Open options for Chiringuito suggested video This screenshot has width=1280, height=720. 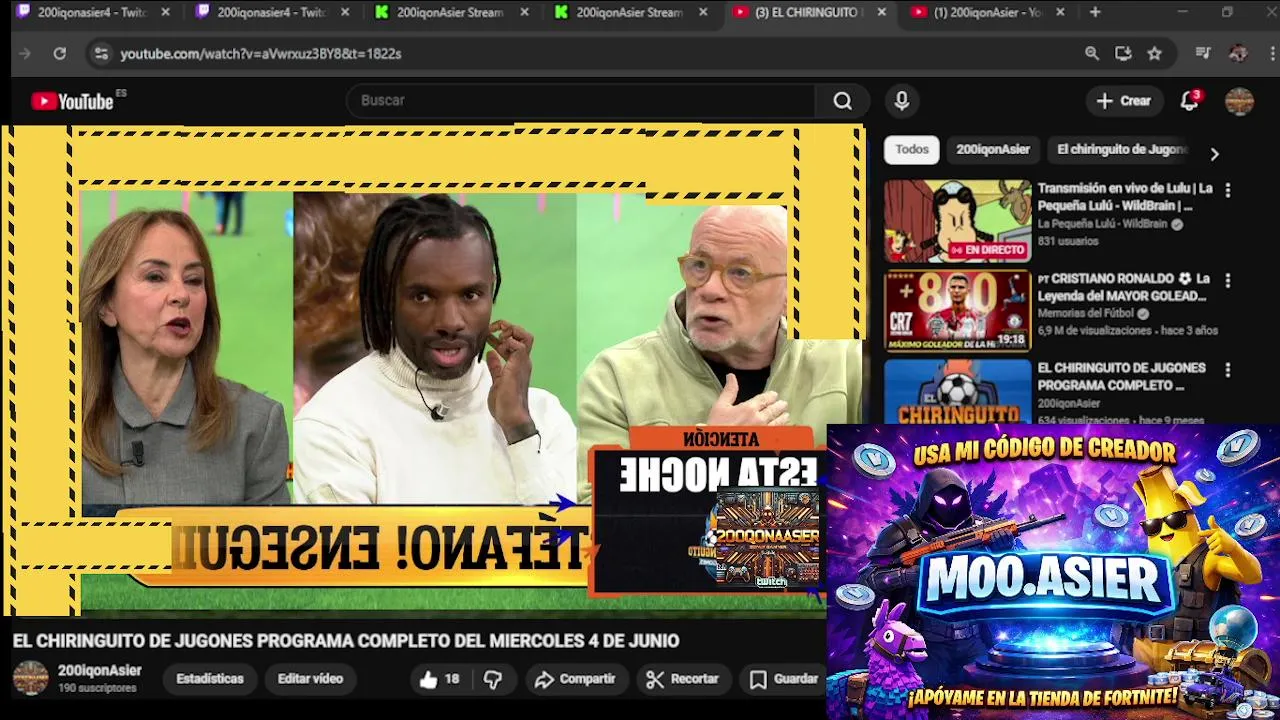1227,370
